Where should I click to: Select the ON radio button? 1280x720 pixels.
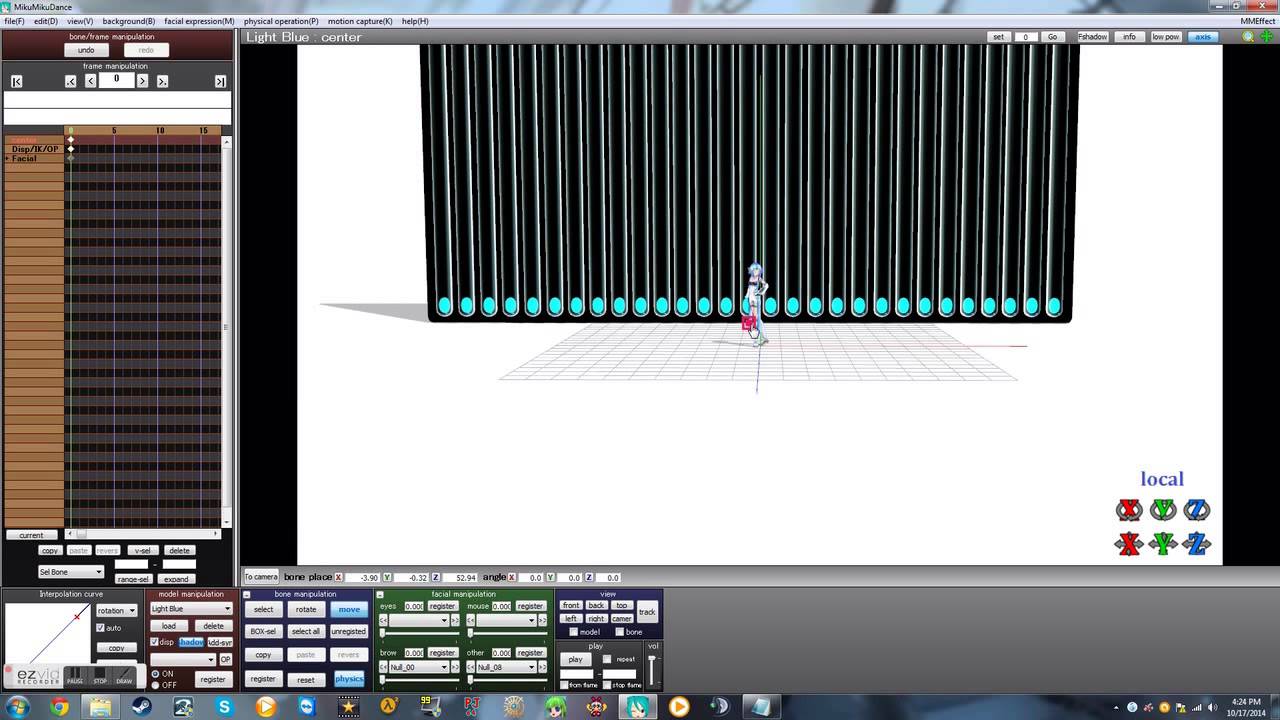coord(155,674)
